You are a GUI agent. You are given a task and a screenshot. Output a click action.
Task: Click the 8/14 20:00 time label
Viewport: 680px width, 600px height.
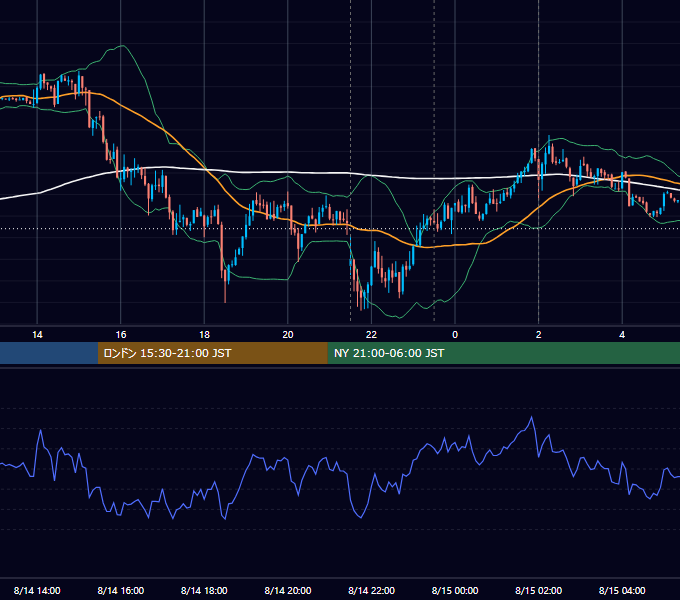(288, 590)
